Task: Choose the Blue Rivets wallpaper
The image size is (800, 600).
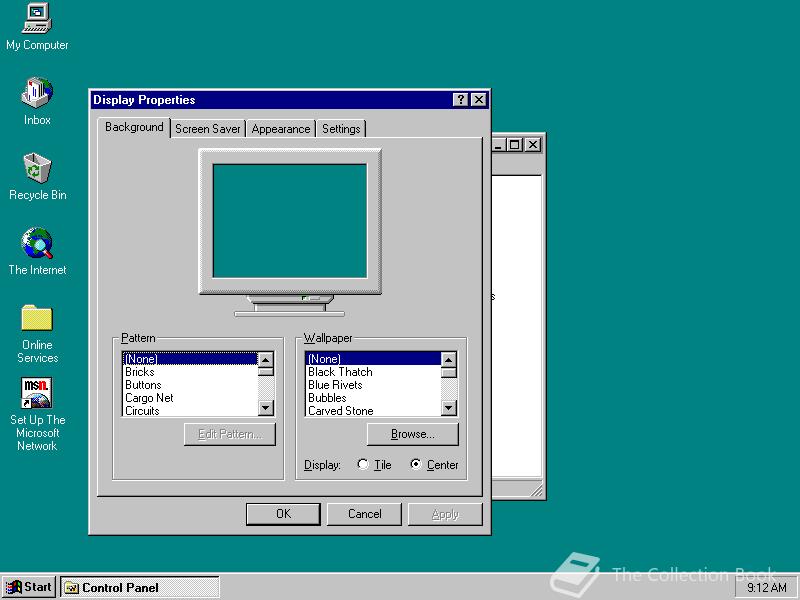Action: (373, 385)
